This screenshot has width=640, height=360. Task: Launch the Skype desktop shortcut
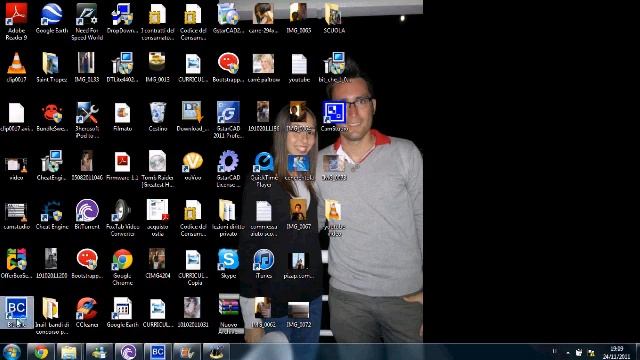point(228,263)
